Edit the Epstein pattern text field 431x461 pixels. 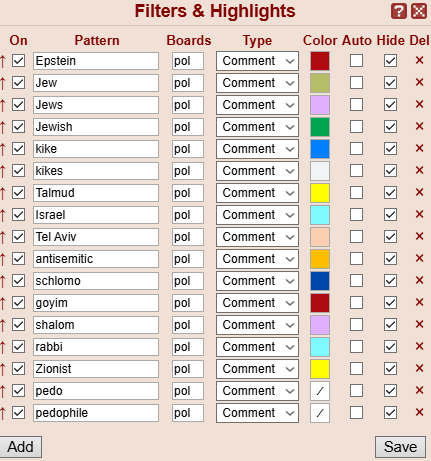(96, 61)
